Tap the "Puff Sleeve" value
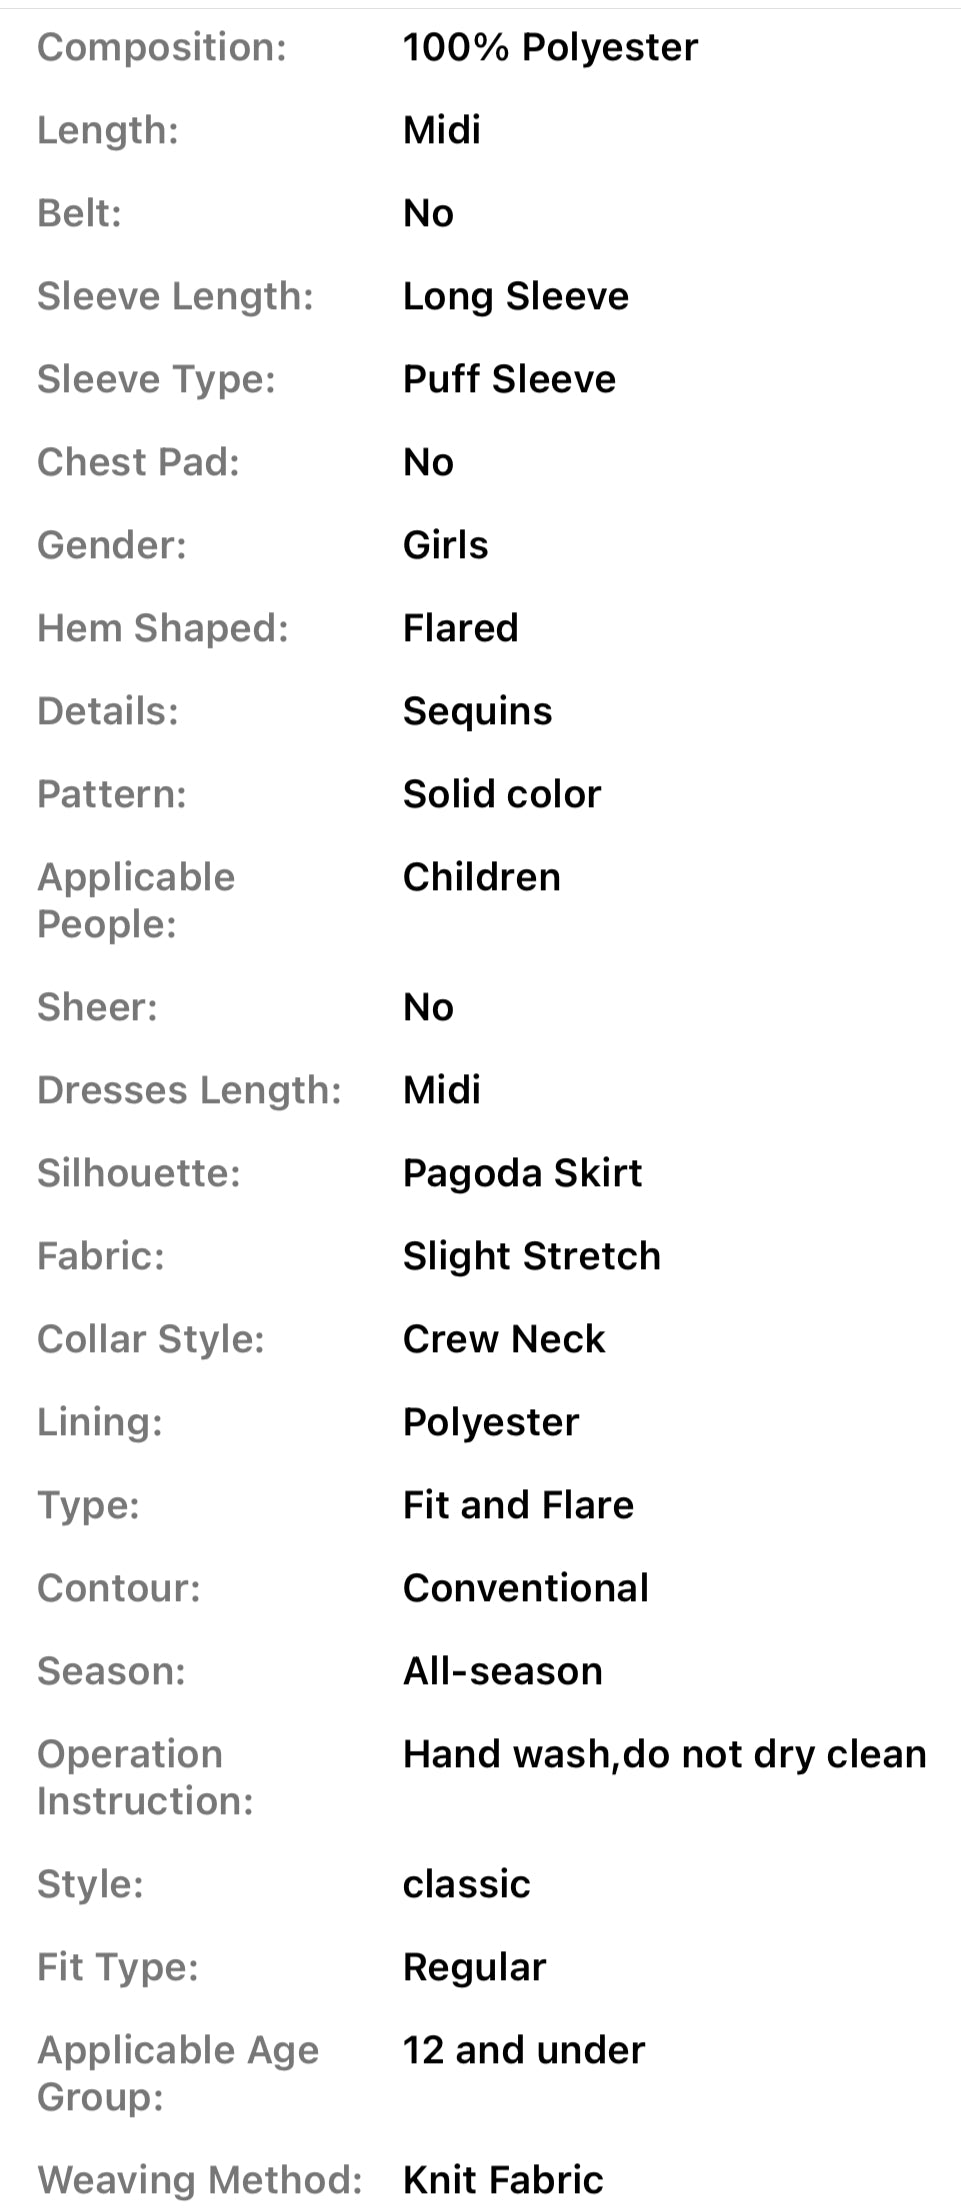The image size is (961, 2208). [509, 379]
